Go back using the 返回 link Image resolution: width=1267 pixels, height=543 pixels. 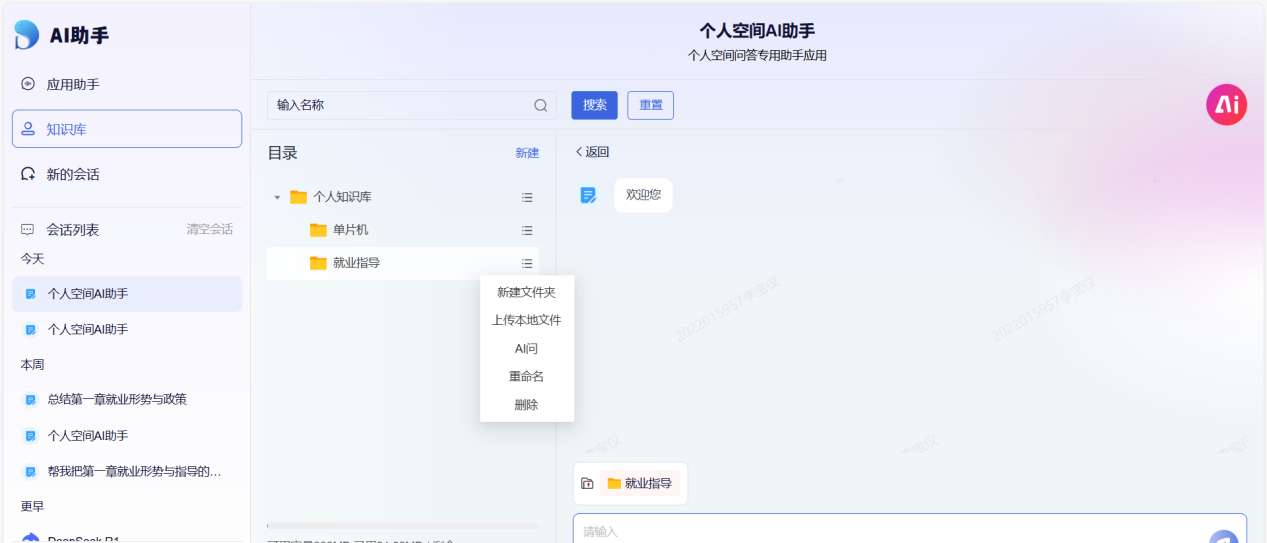(x=592, y=152)
